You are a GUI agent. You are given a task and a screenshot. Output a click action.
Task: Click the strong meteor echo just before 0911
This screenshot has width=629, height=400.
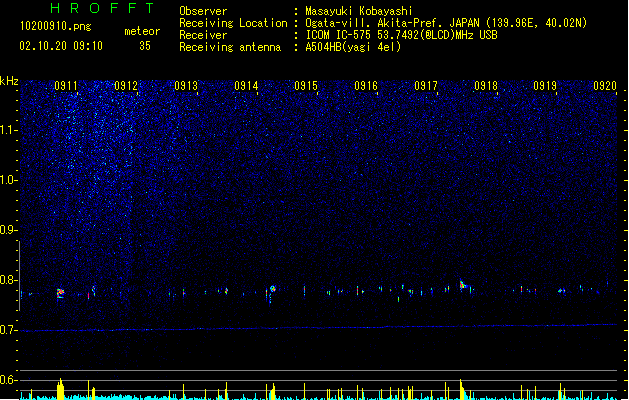click(x=60, y=293)
